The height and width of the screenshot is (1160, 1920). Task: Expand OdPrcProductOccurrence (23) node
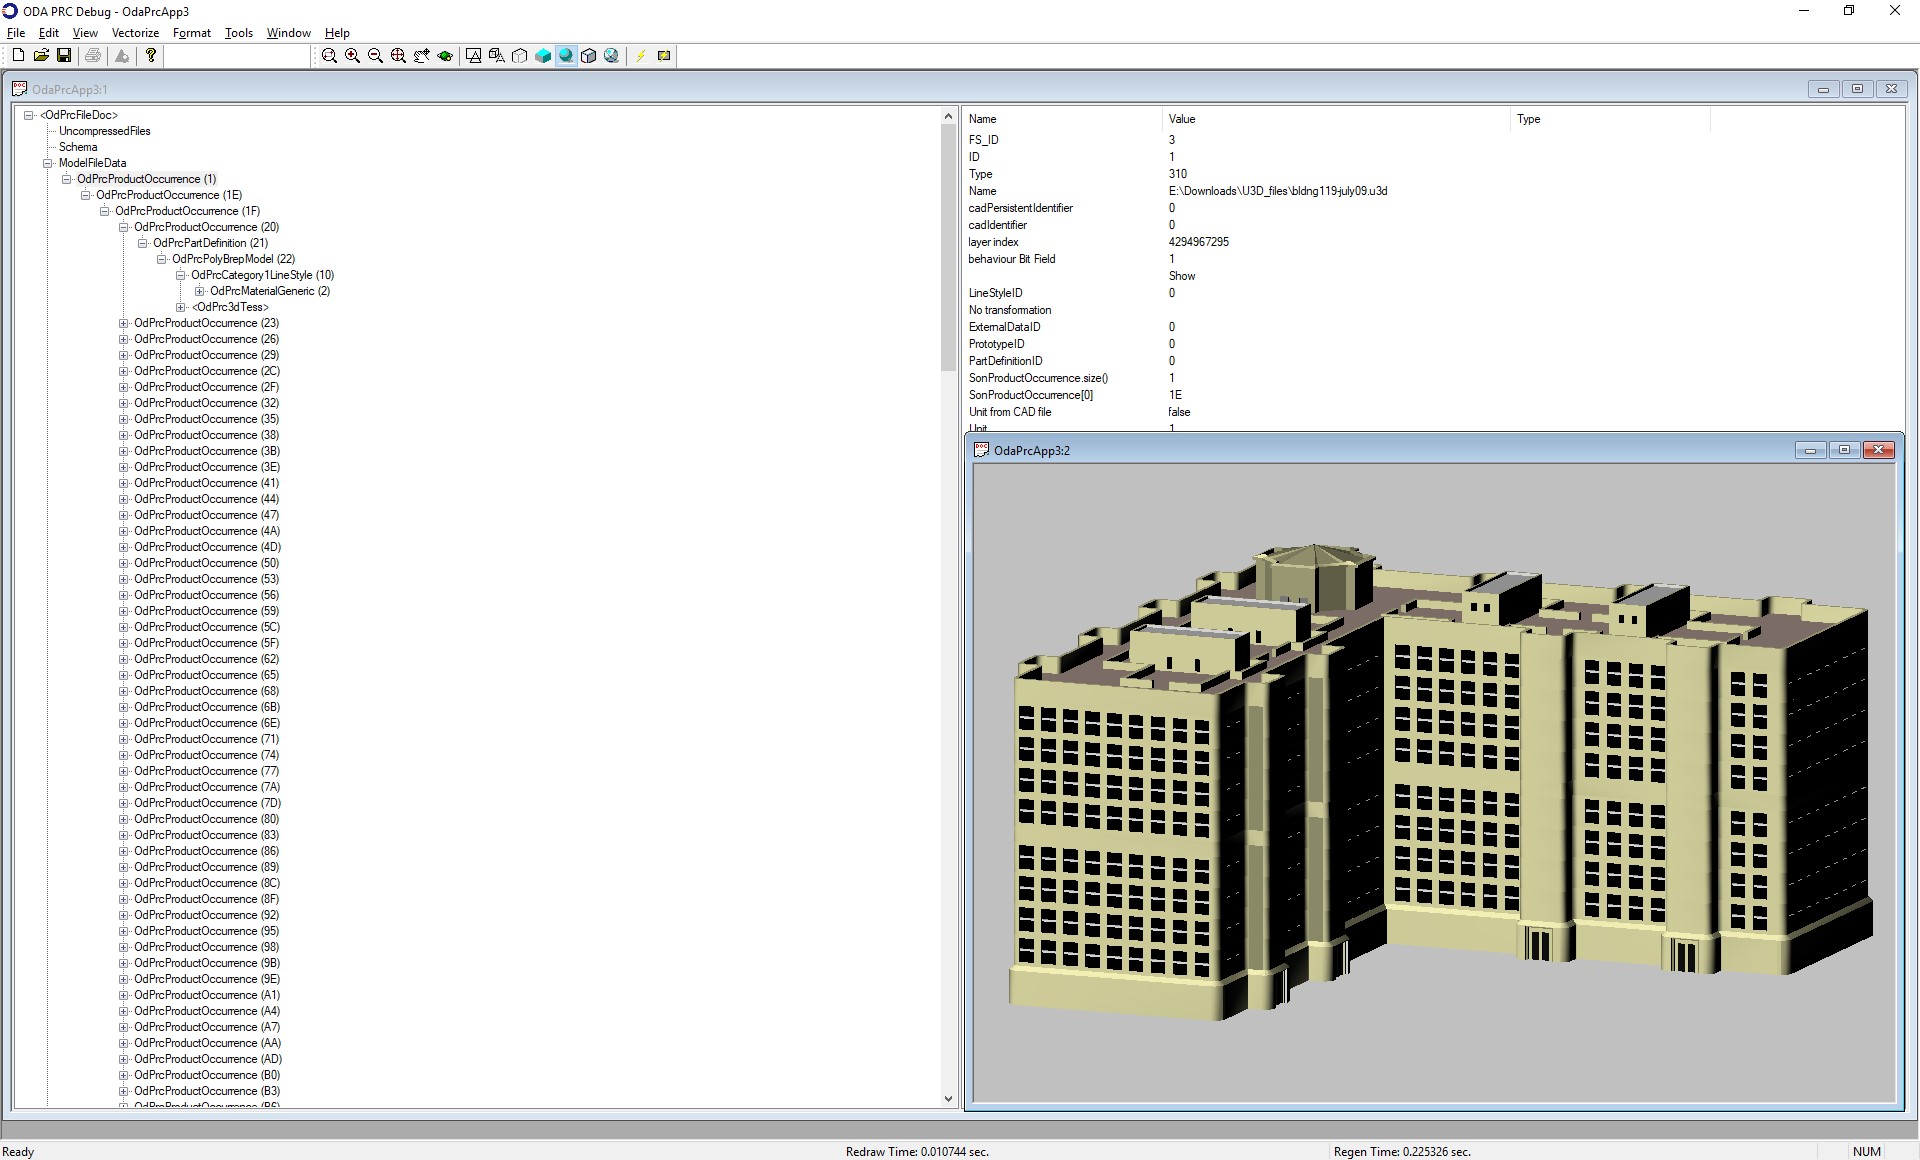pos(123,322)
